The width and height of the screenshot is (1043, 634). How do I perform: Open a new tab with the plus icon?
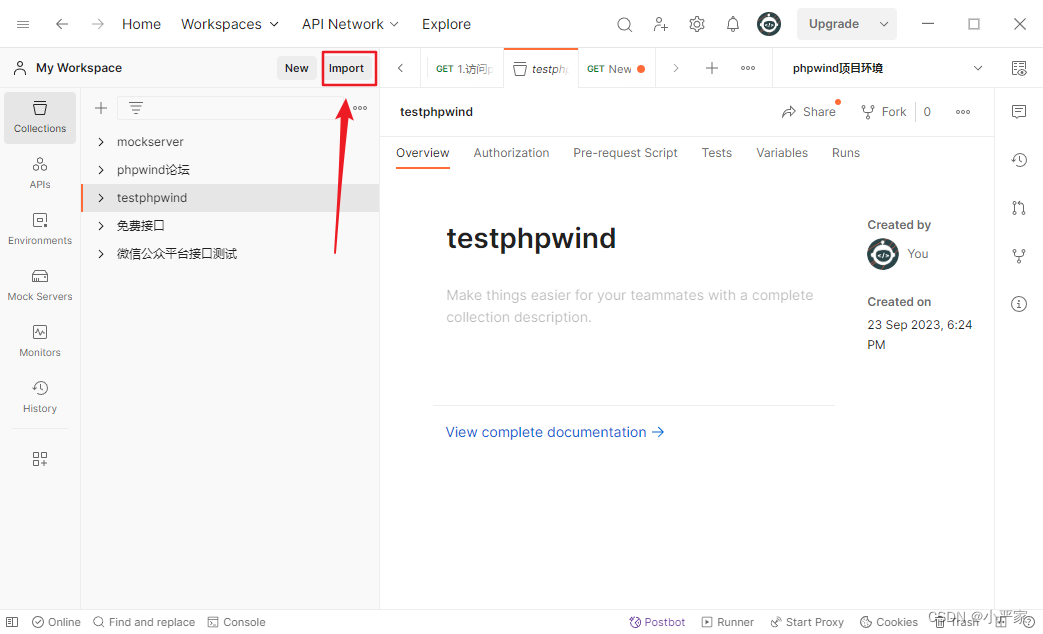coord(712,68)
